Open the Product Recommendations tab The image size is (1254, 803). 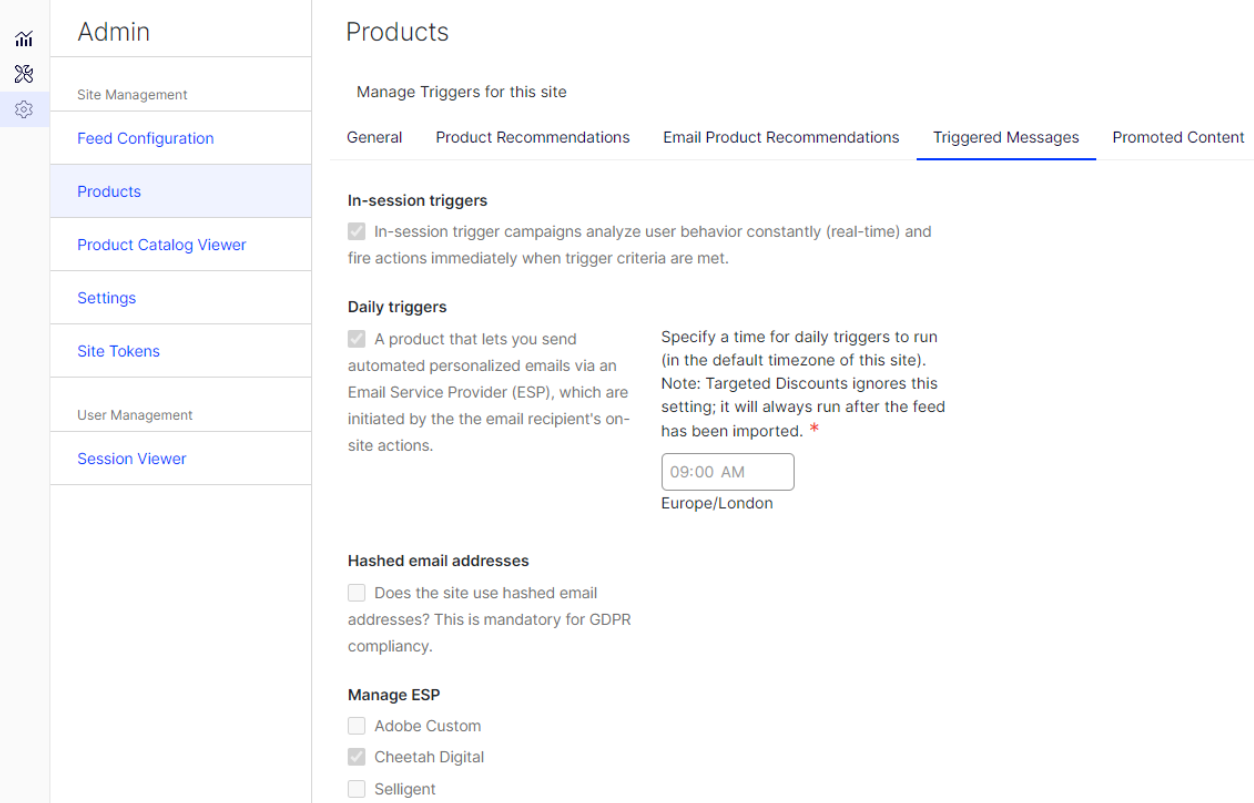[x=532, y=137]
